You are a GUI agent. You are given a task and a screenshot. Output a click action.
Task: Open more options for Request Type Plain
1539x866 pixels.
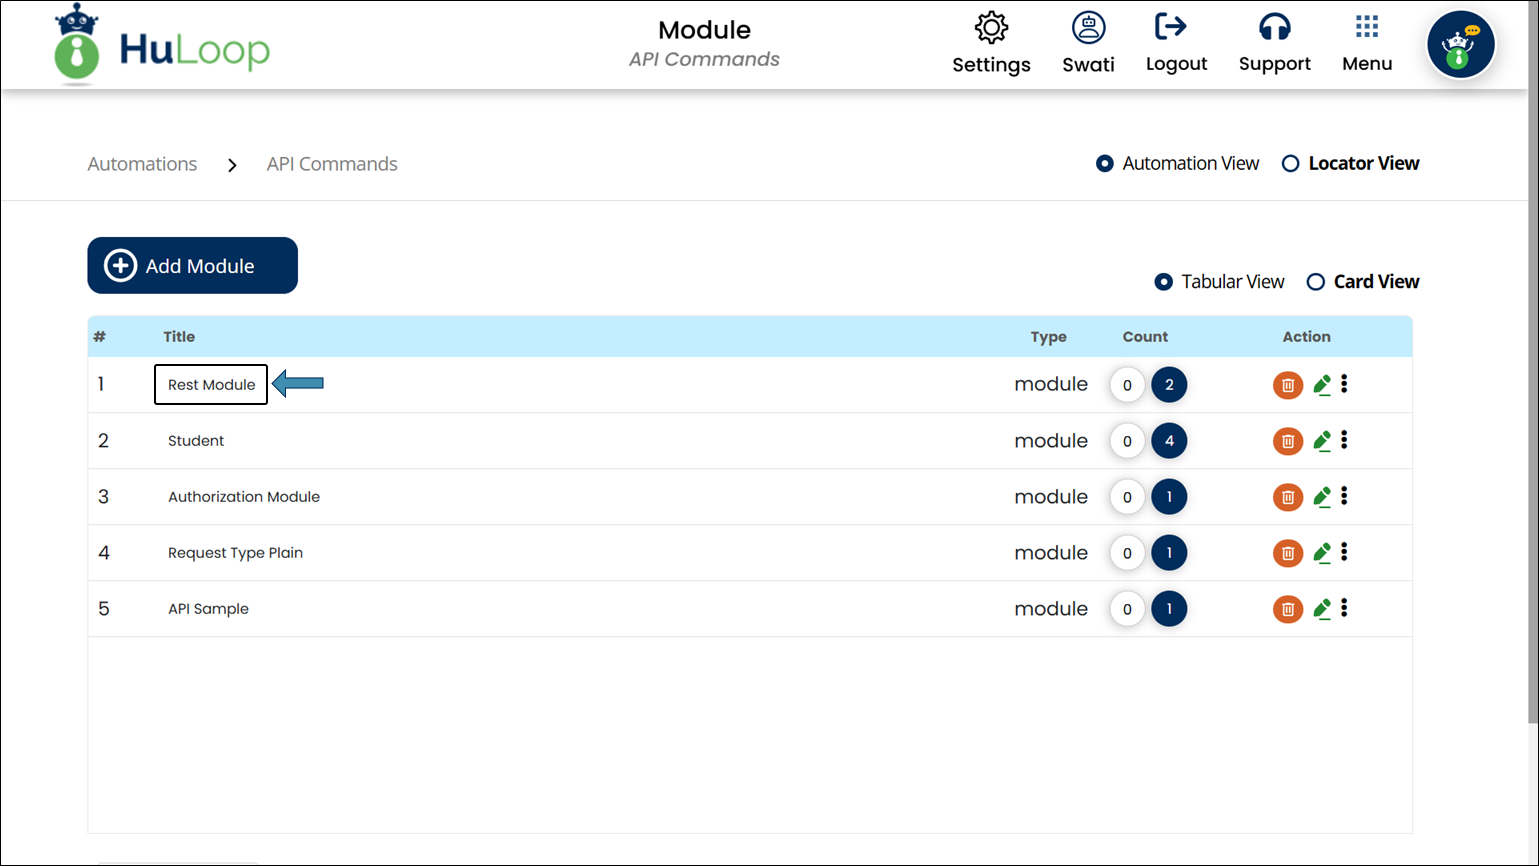[x=1345, y=552]
